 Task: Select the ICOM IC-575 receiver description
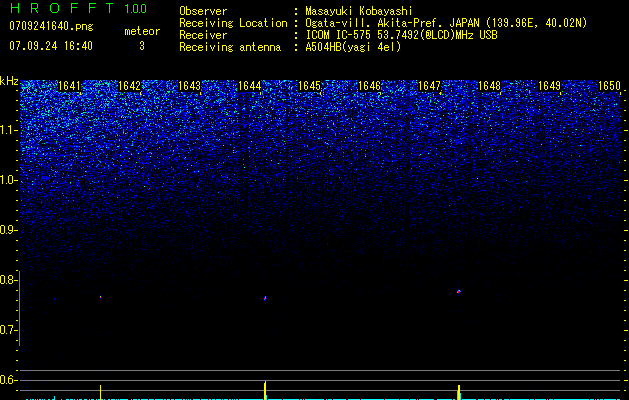[x=401, y=35]
